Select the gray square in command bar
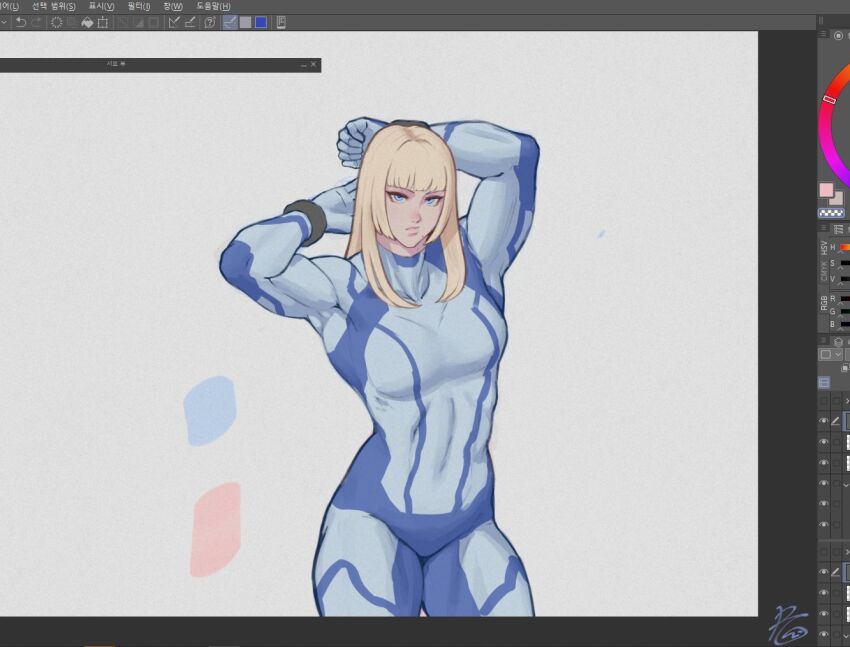This screenshot has width=850, height=647. [246, 22]
